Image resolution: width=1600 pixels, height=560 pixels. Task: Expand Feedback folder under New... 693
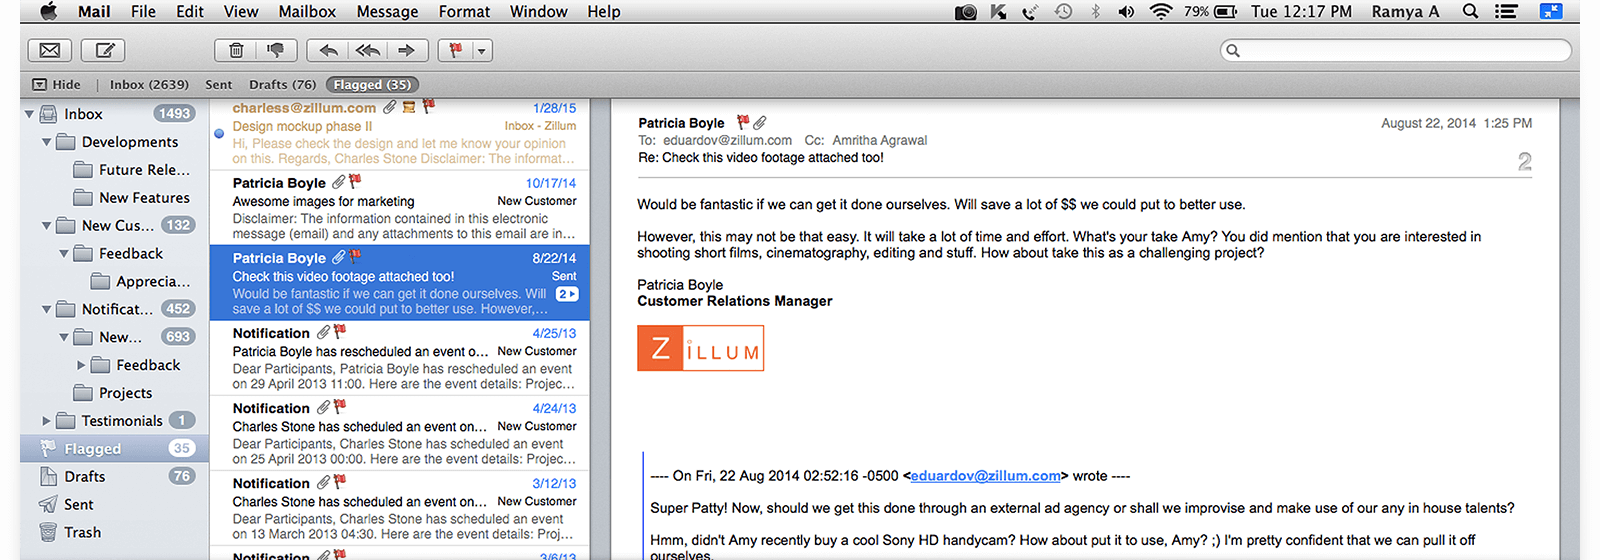(x=81, y=366)
